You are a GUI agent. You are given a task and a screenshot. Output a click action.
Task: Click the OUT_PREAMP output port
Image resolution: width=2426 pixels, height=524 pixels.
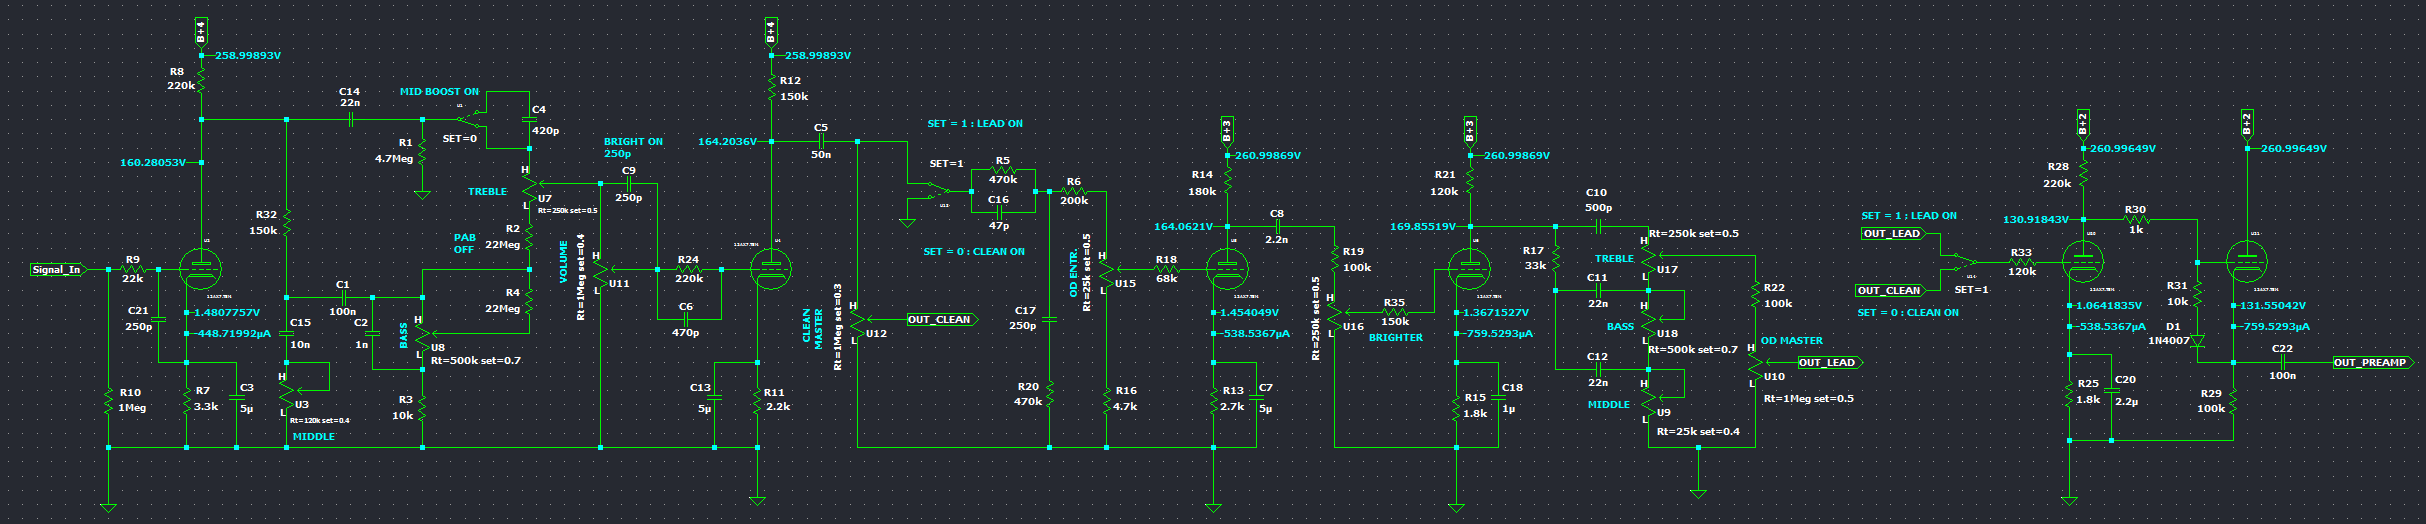(2372, 362)
